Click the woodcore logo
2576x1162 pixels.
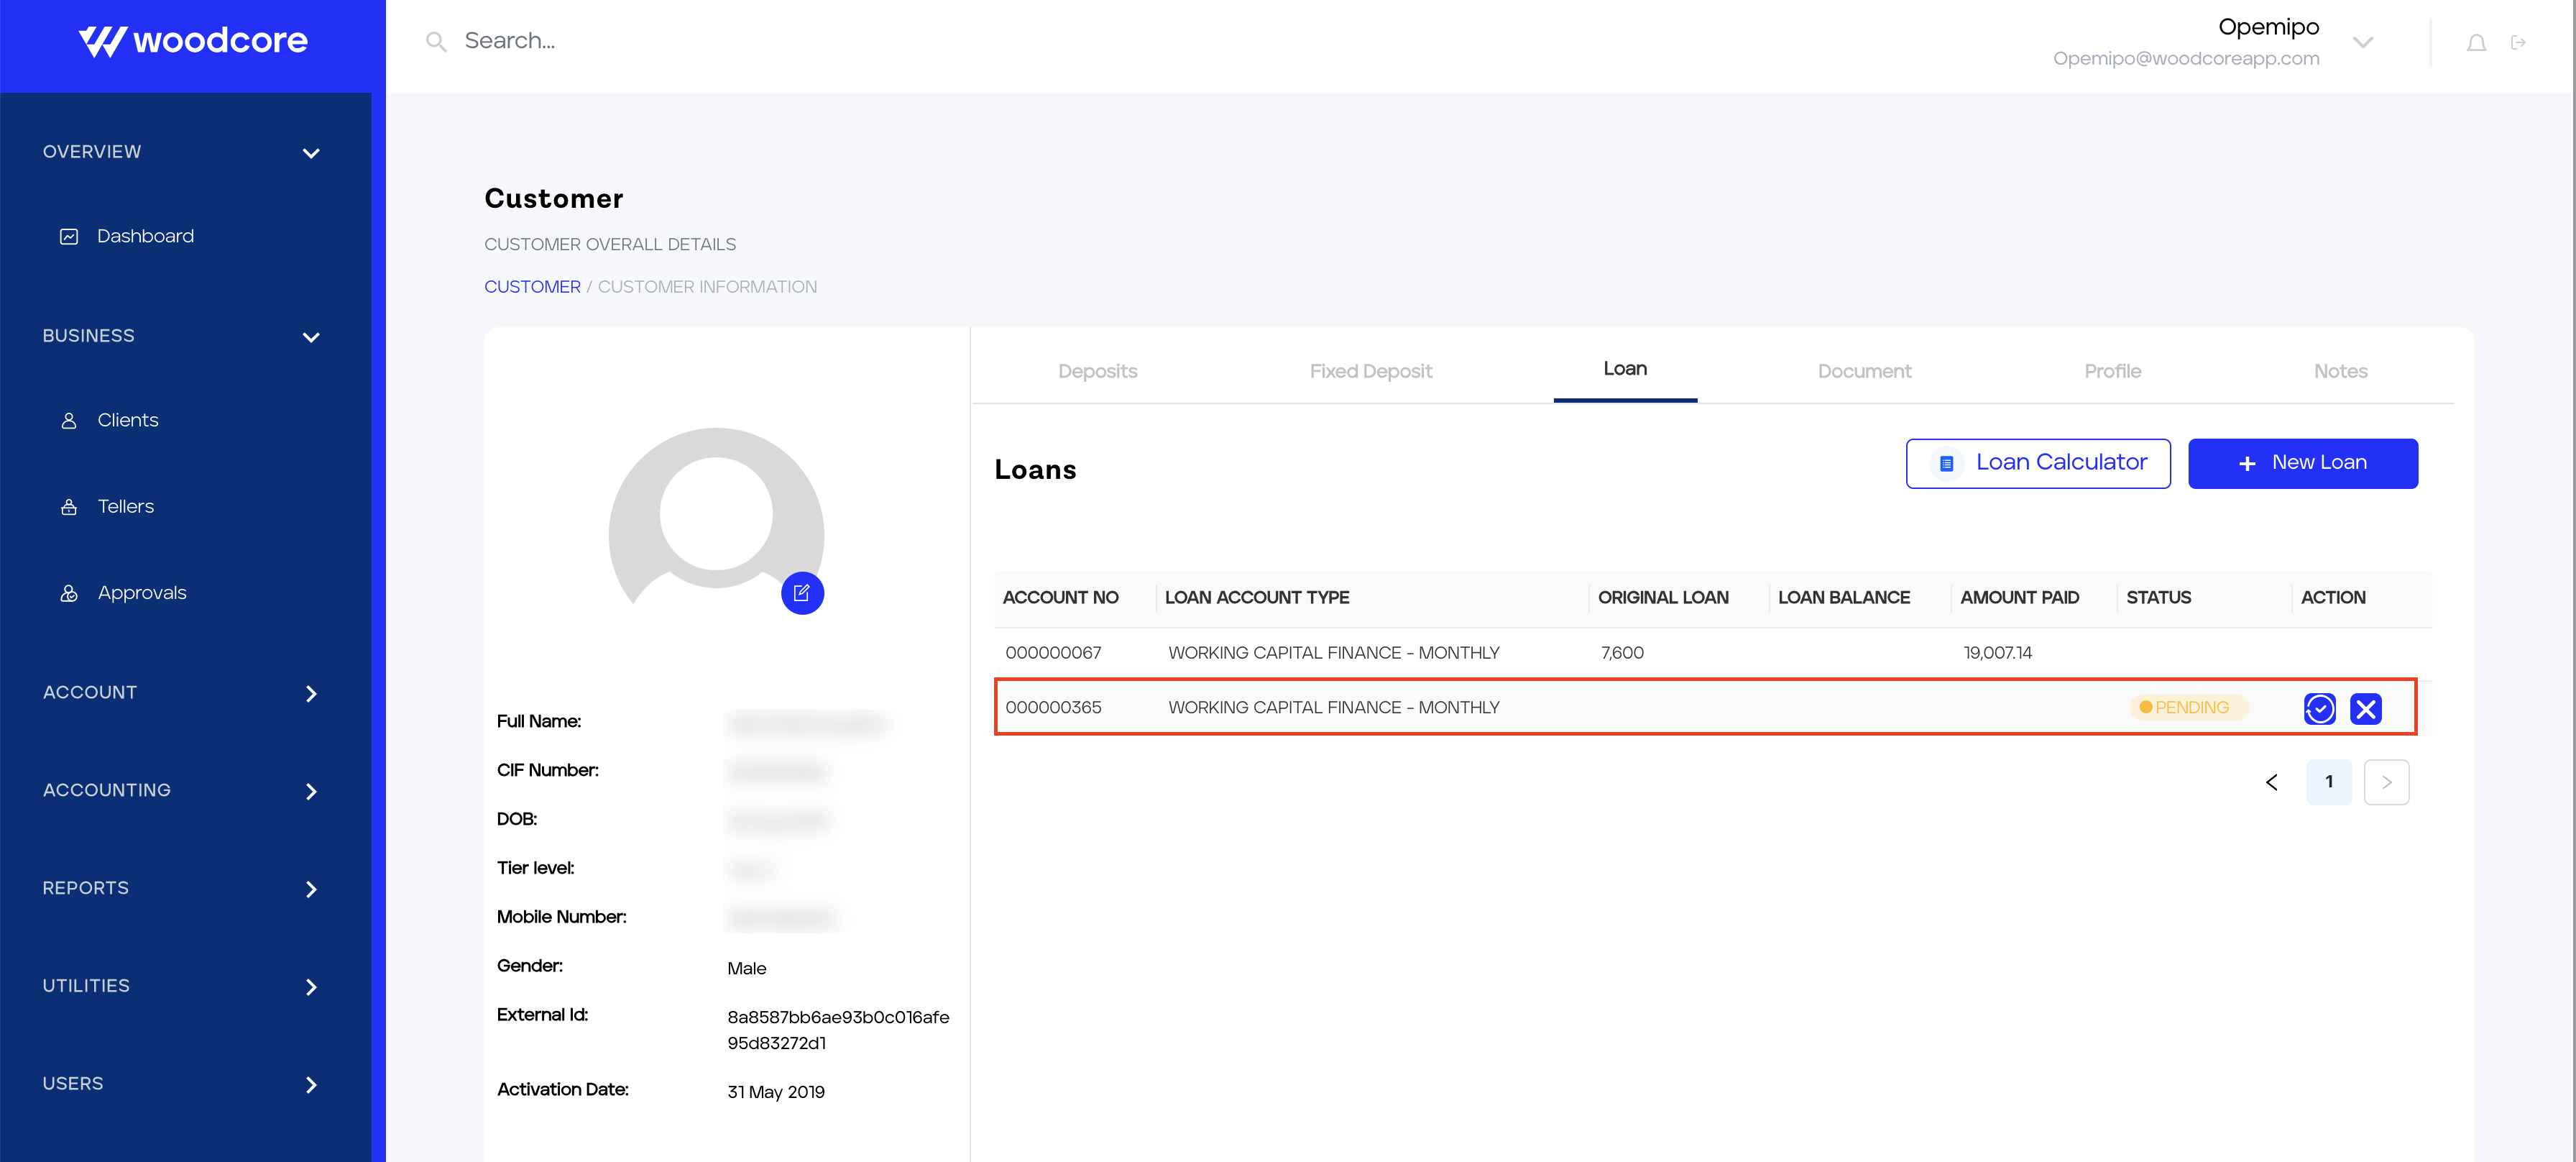[193, 41]
